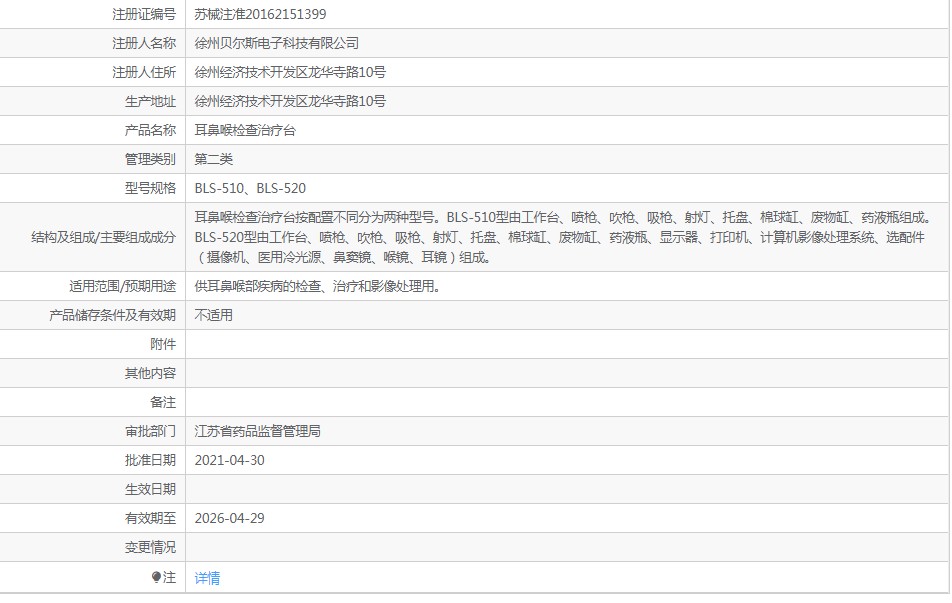This screenshot has width=952, height=603.
Task: Select product name 耳鼻喉检查治疗台
Action: pyautogui.click(x=245, y=130)
